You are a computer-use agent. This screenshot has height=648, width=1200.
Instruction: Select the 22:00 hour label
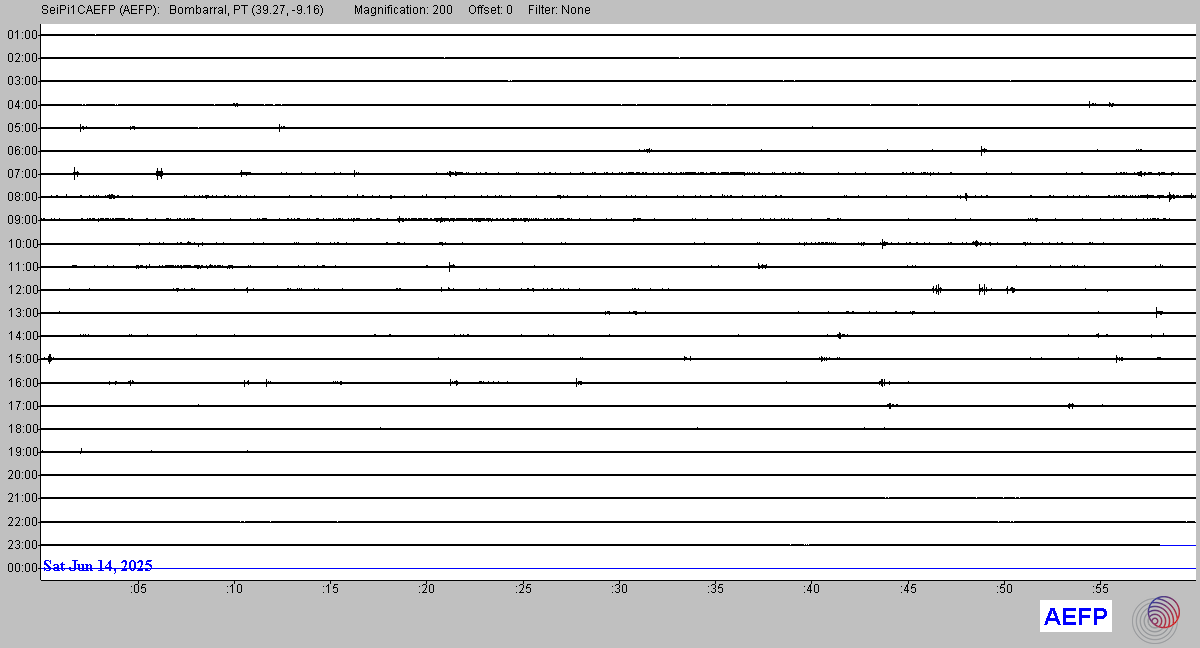click(22, 522)
